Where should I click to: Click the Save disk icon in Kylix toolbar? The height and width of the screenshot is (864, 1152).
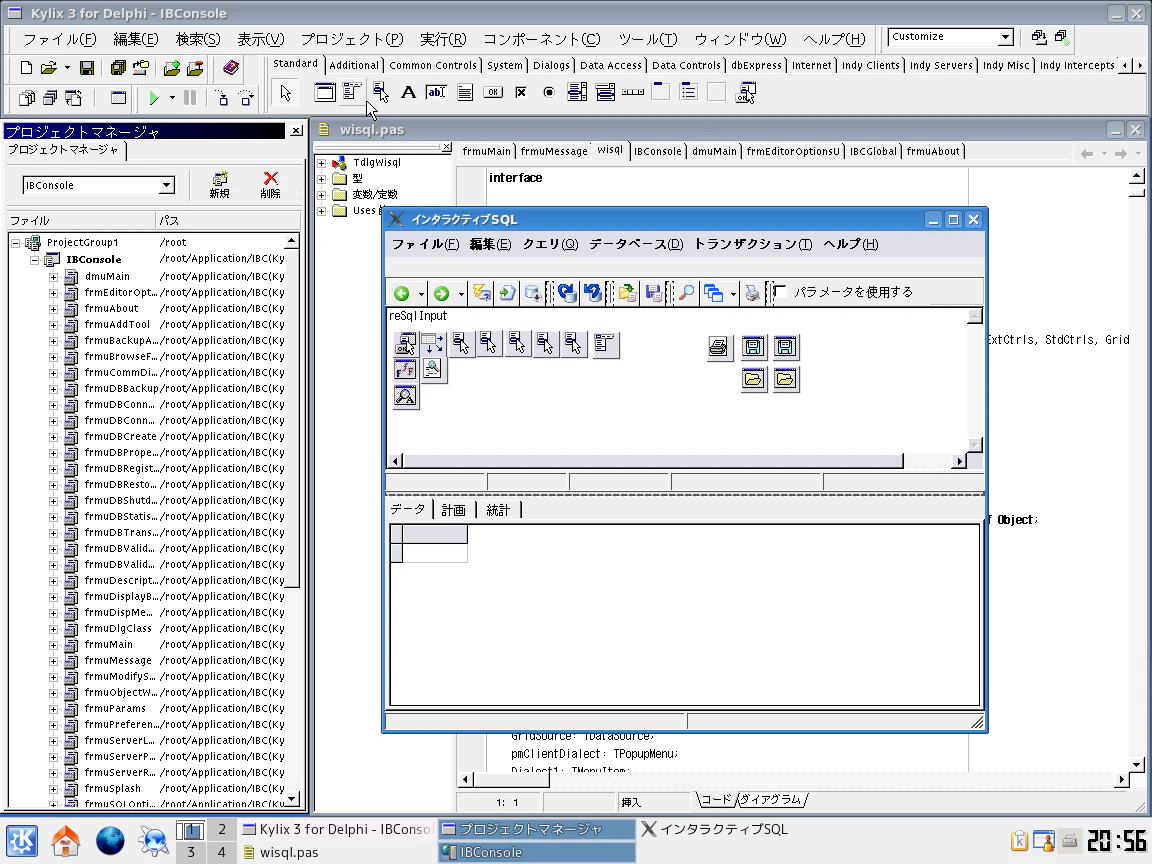click(87, 68)
